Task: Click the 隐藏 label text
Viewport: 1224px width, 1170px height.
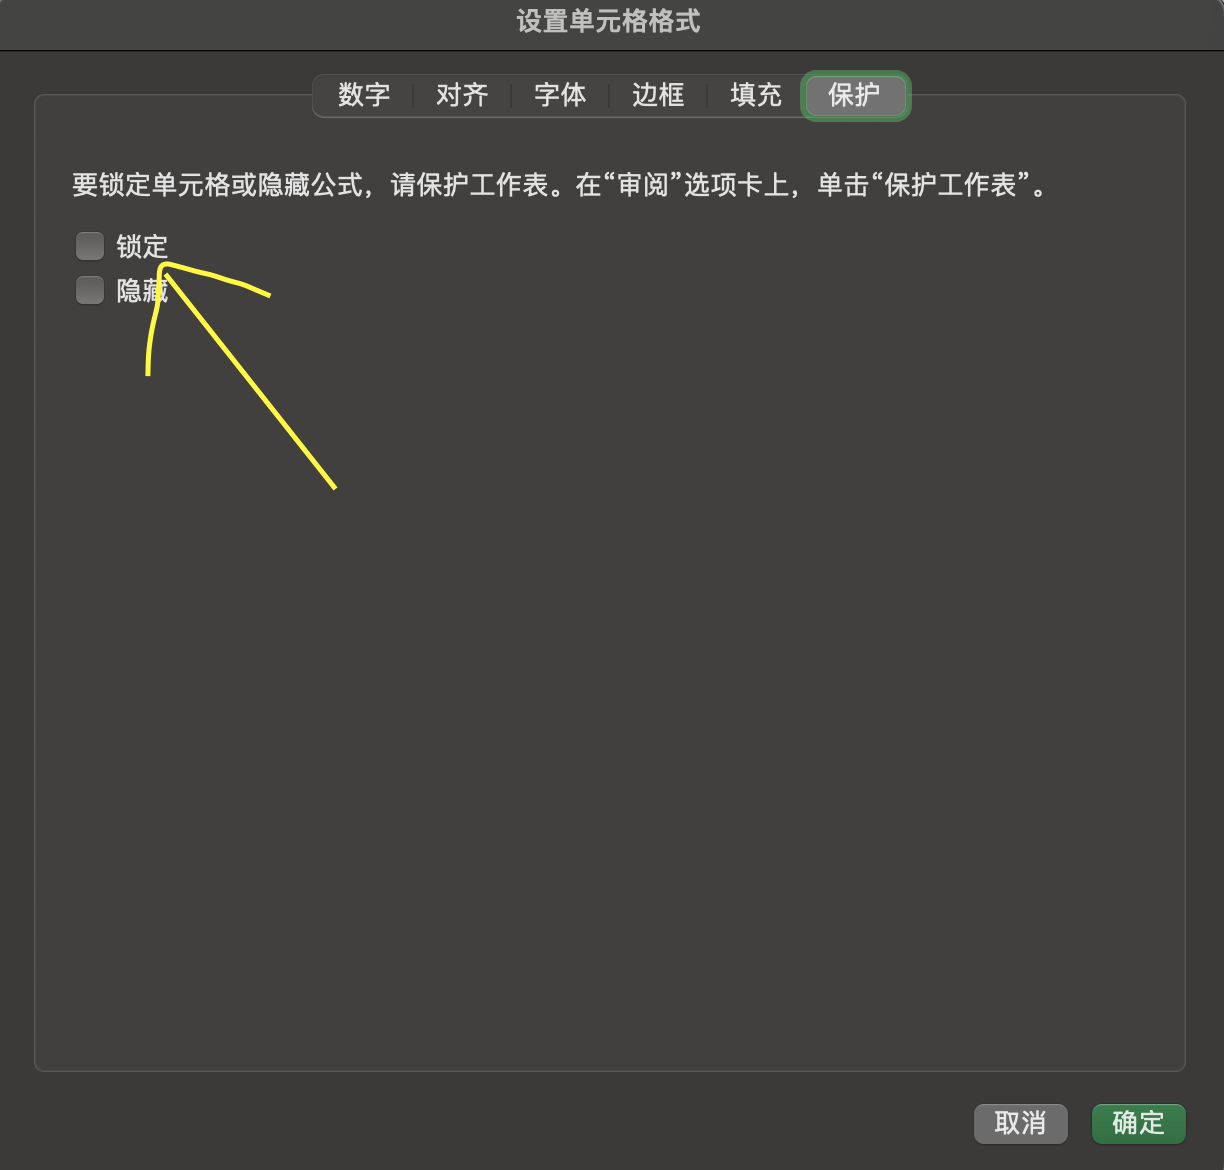Action: click(142, 291)
